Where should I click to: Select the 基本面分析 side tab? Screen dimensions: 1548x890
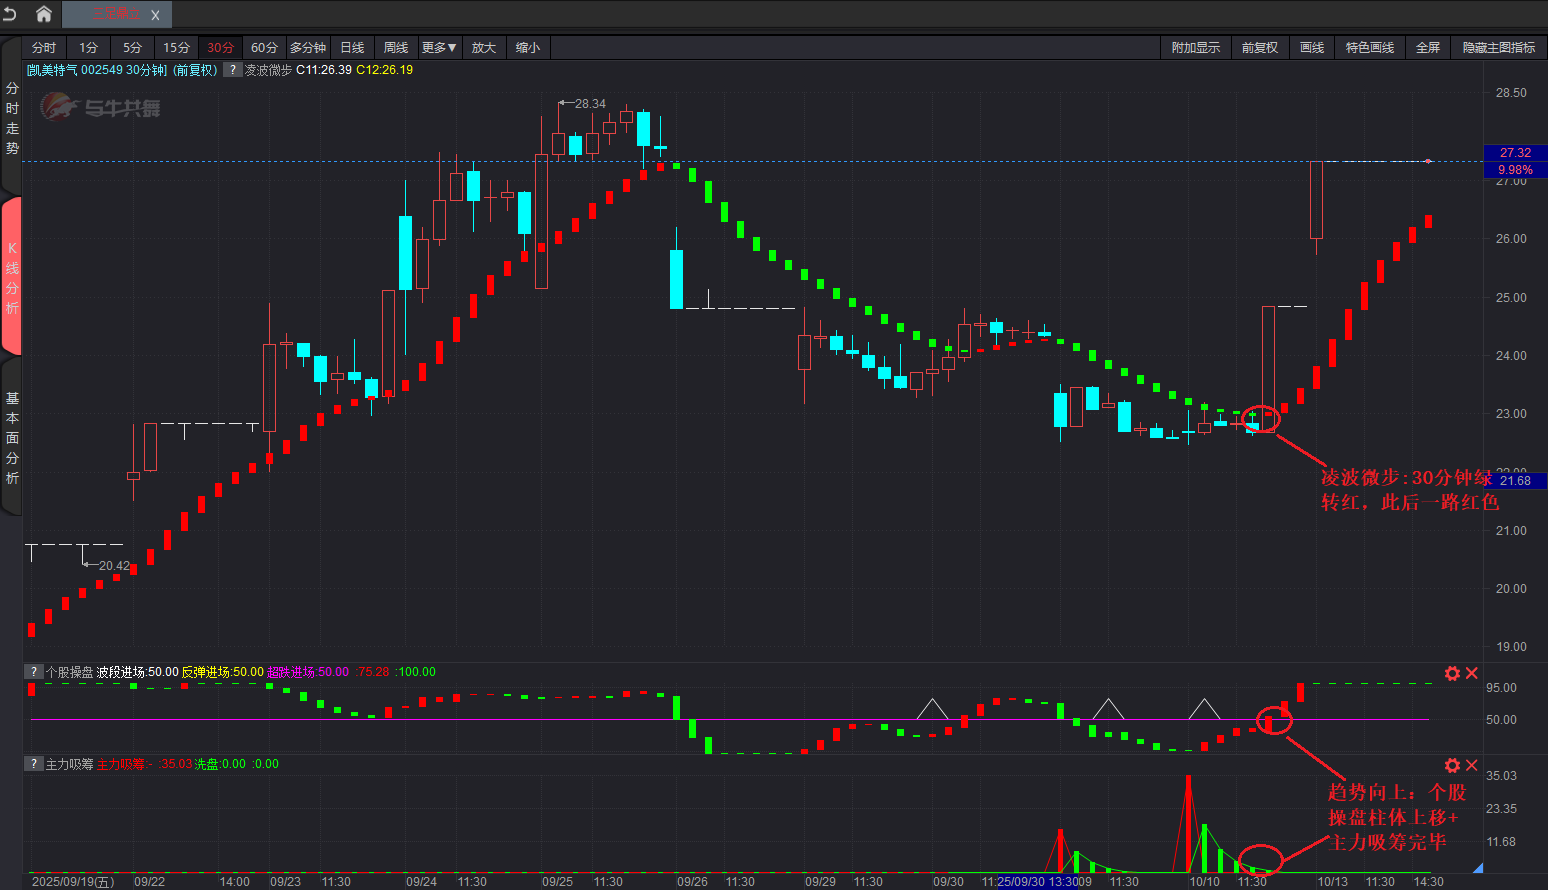12,438
